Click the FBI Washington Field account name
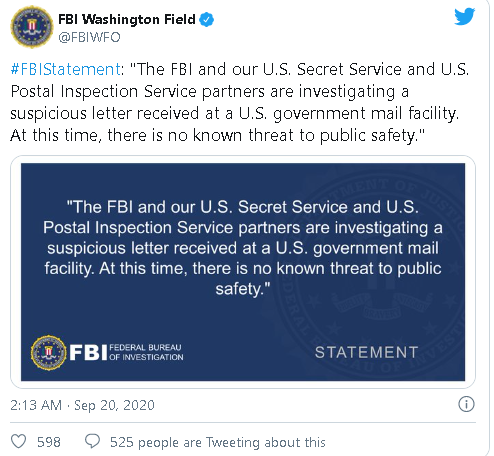The image size is (494, 456). [127, 19]
